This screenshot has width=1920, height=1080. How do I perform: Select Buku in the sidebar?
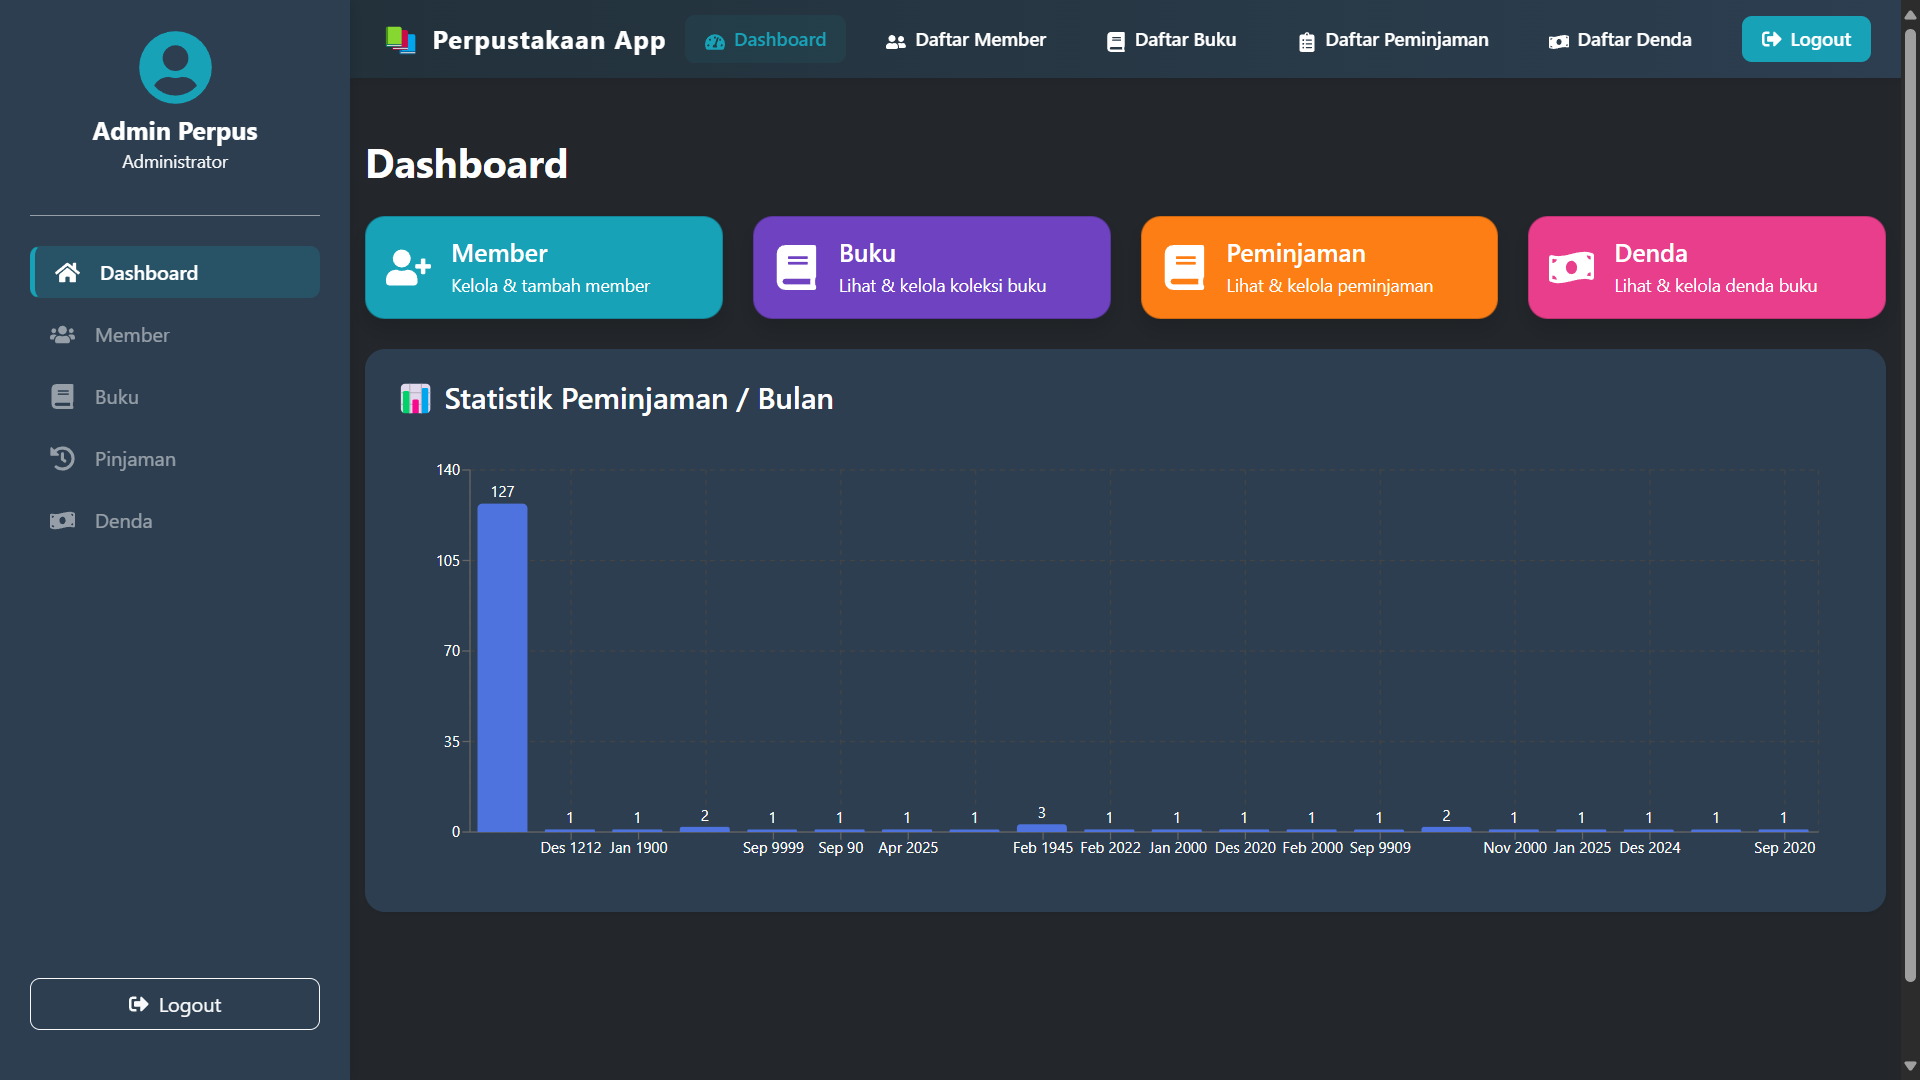point(116,397)
